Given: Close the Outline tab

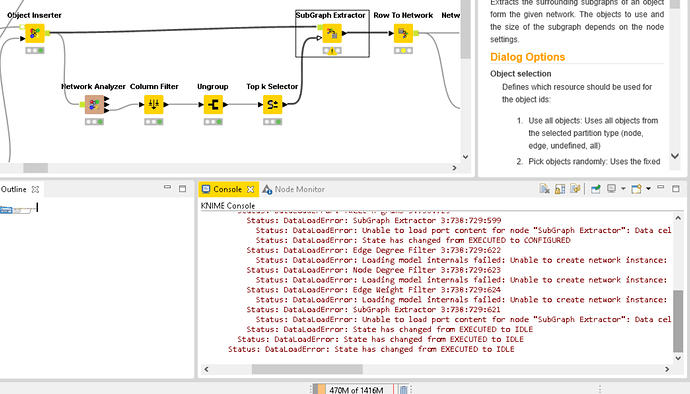Looking at the screenshot, I should pyautogui.click(x=36, y=189).
